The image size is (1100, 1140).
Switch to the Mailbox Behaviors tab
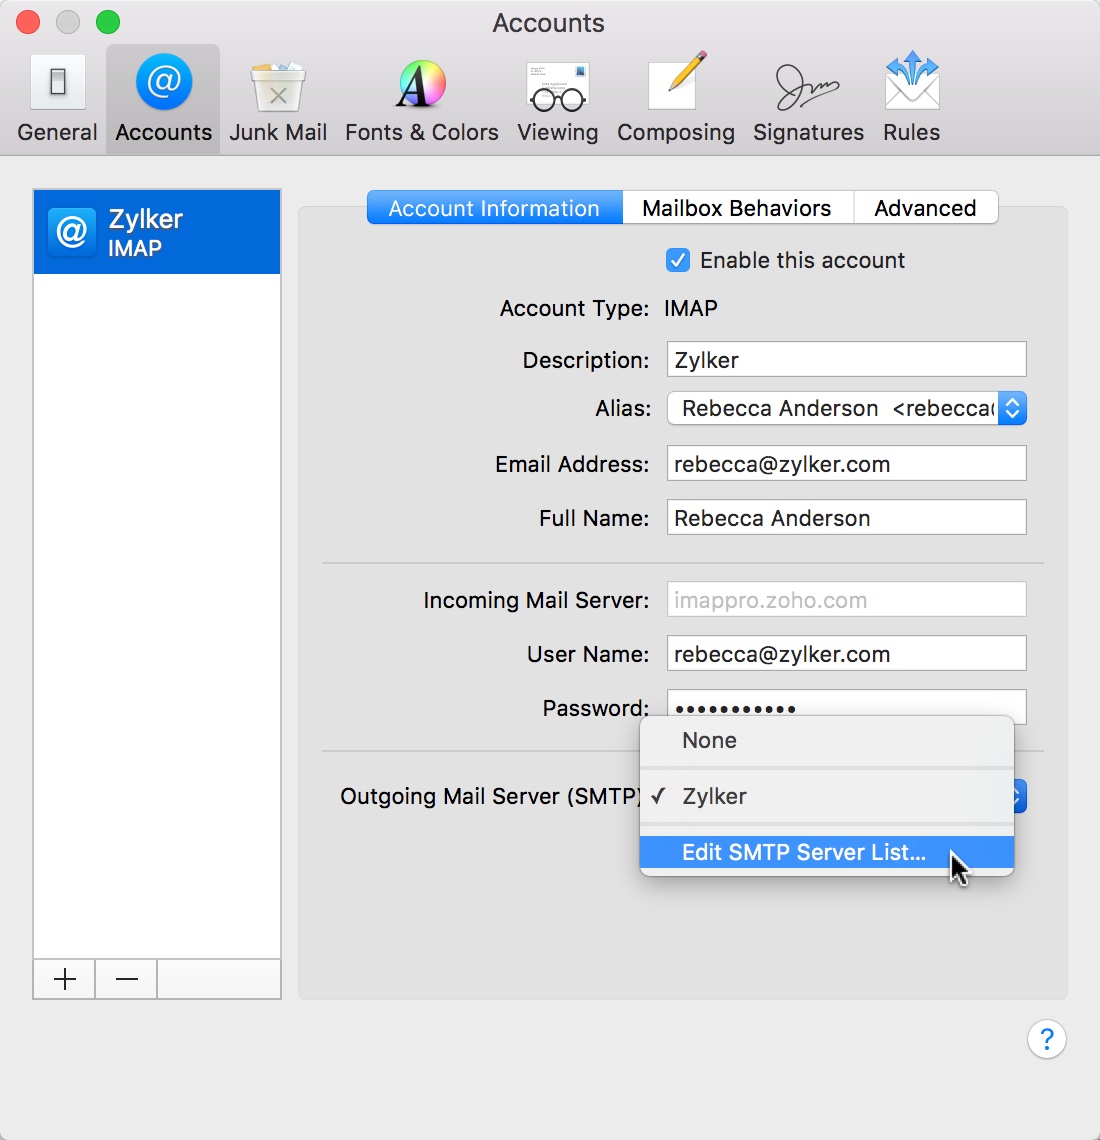737,208
